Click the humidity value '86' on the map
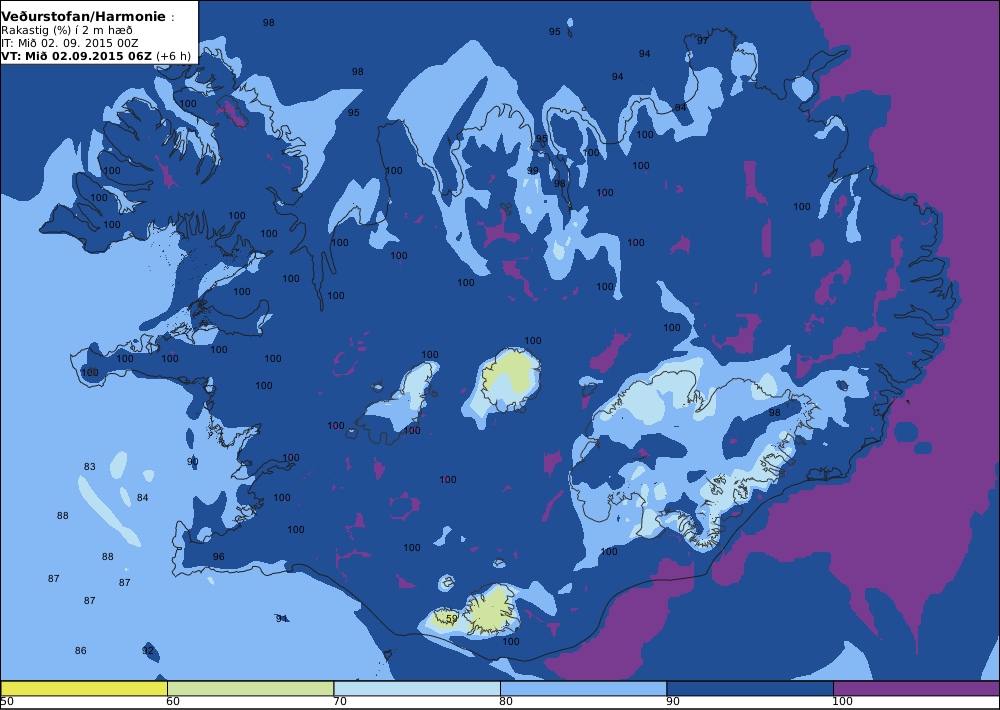 pyautogui.click(x=80, y=650)
